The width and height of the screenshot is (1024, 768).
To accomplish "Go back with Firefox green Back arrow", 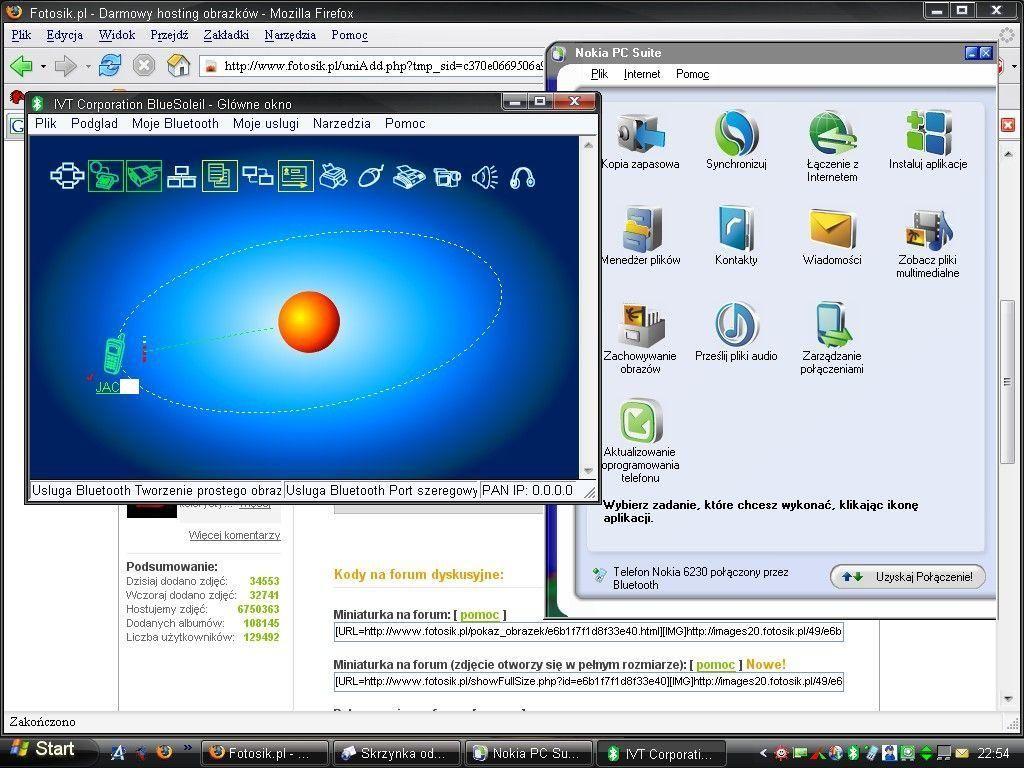I will pos(22,65).
